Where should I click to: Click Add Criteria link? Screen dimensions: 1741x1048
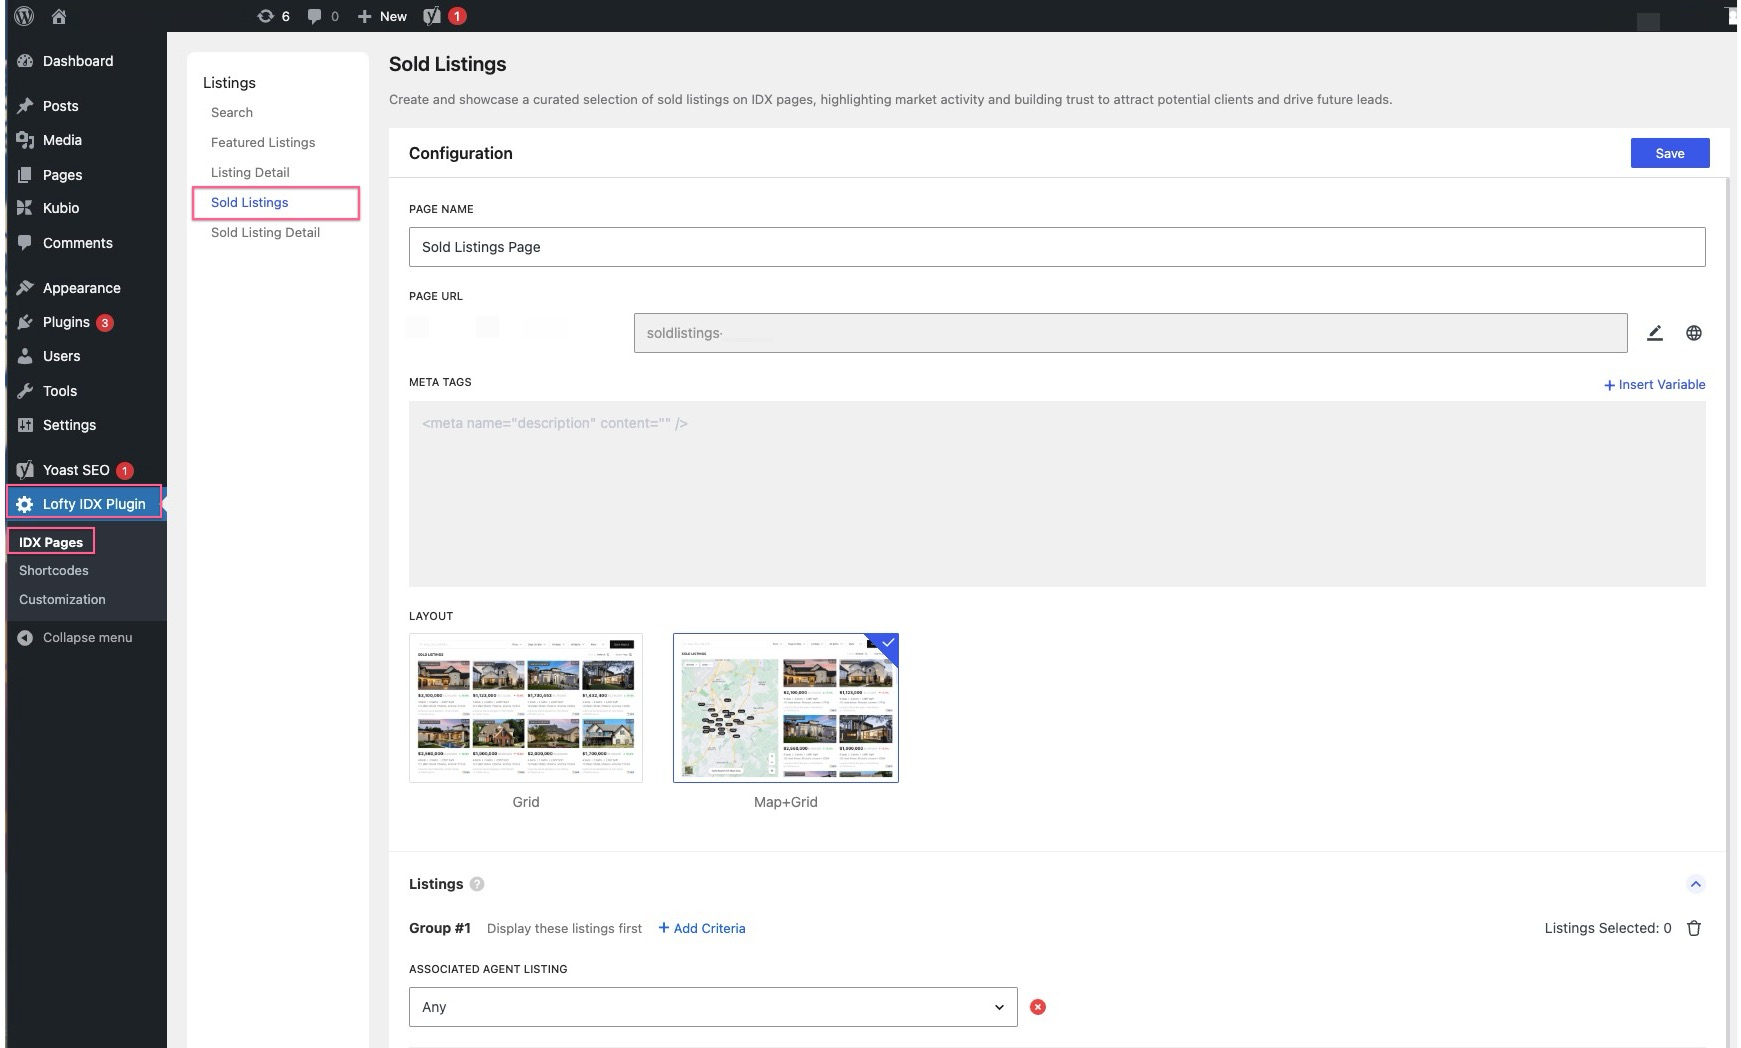point(702,928)
